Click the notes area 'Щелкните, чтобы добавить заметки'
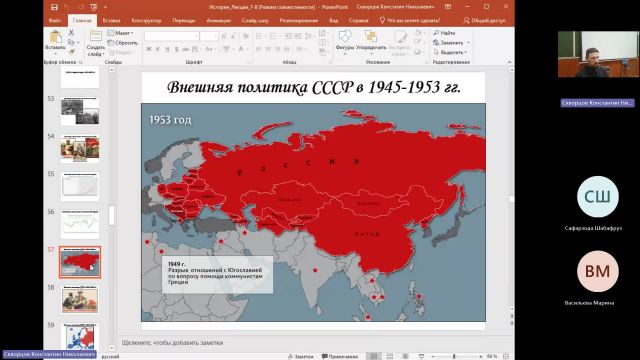Screen dimensions: 640x360 (172, 343)
